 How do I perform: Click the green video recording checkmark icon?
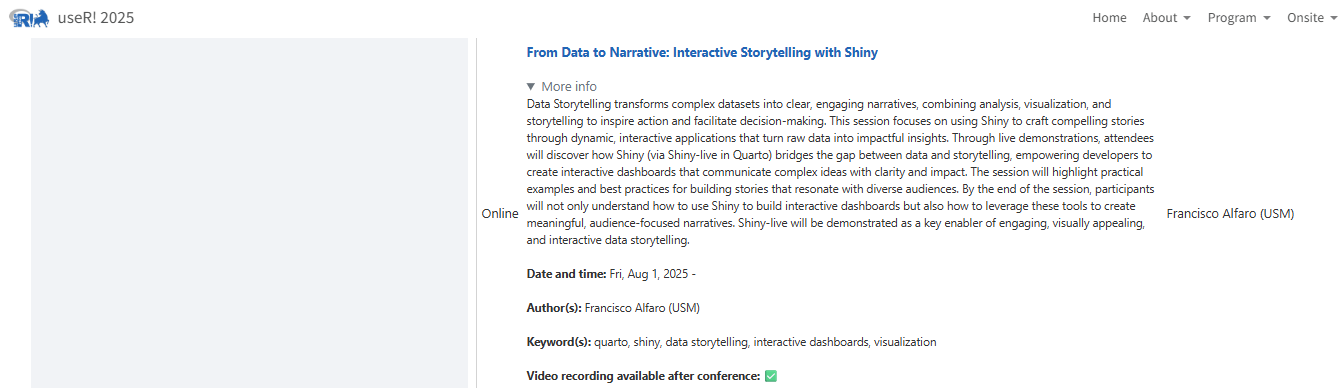click(x=770, y=376)
